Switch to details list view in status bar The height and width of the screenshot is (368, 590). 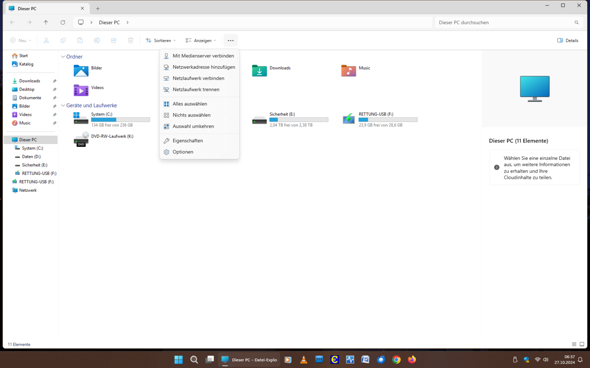574,344
